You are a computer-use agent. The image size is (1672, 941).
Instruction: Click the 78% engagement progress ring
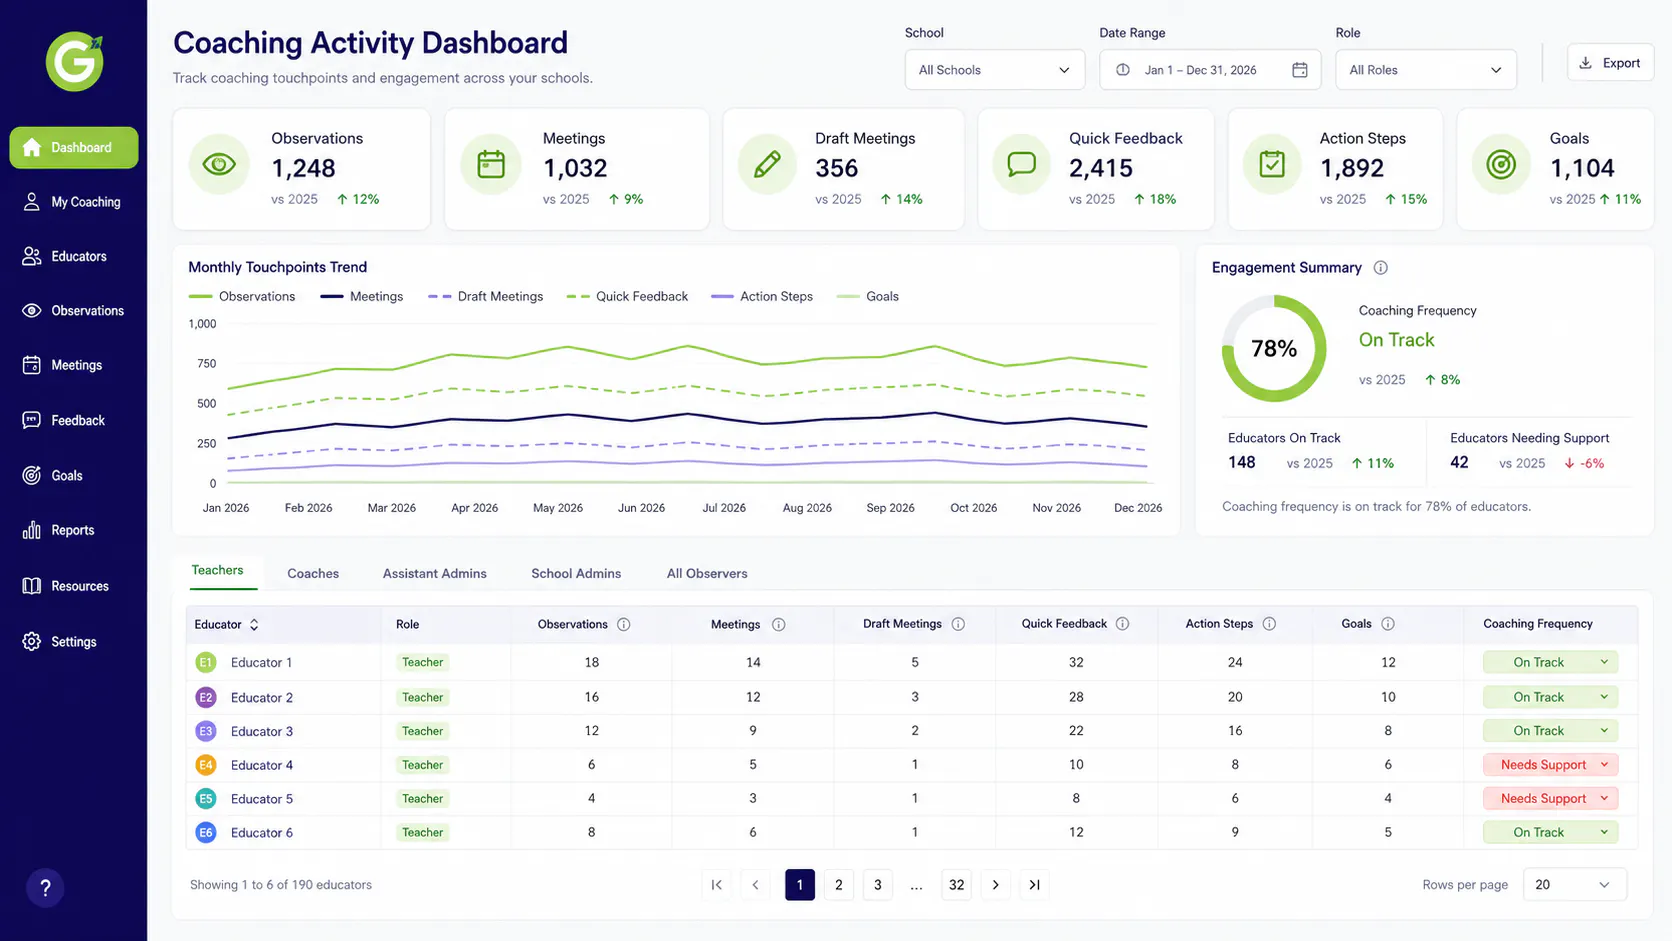pos(1274,348)
